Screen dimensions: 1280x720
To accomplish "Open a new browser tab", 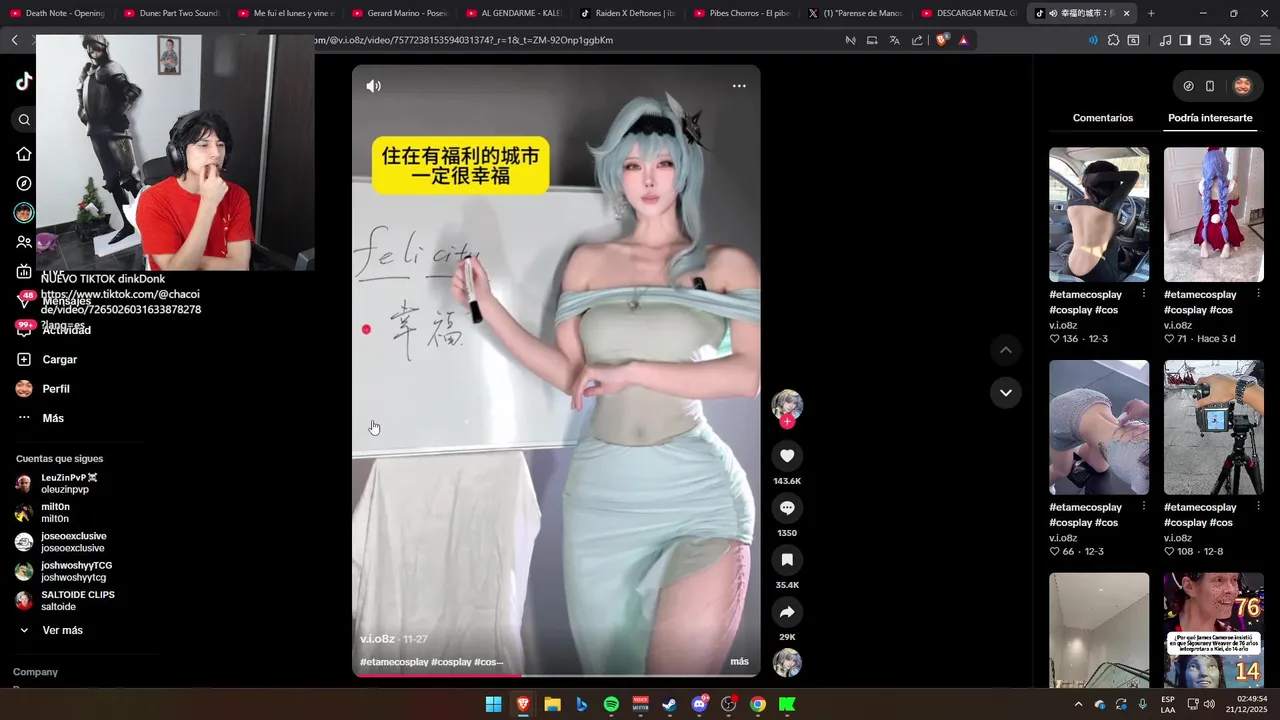I will point(1151,13).
